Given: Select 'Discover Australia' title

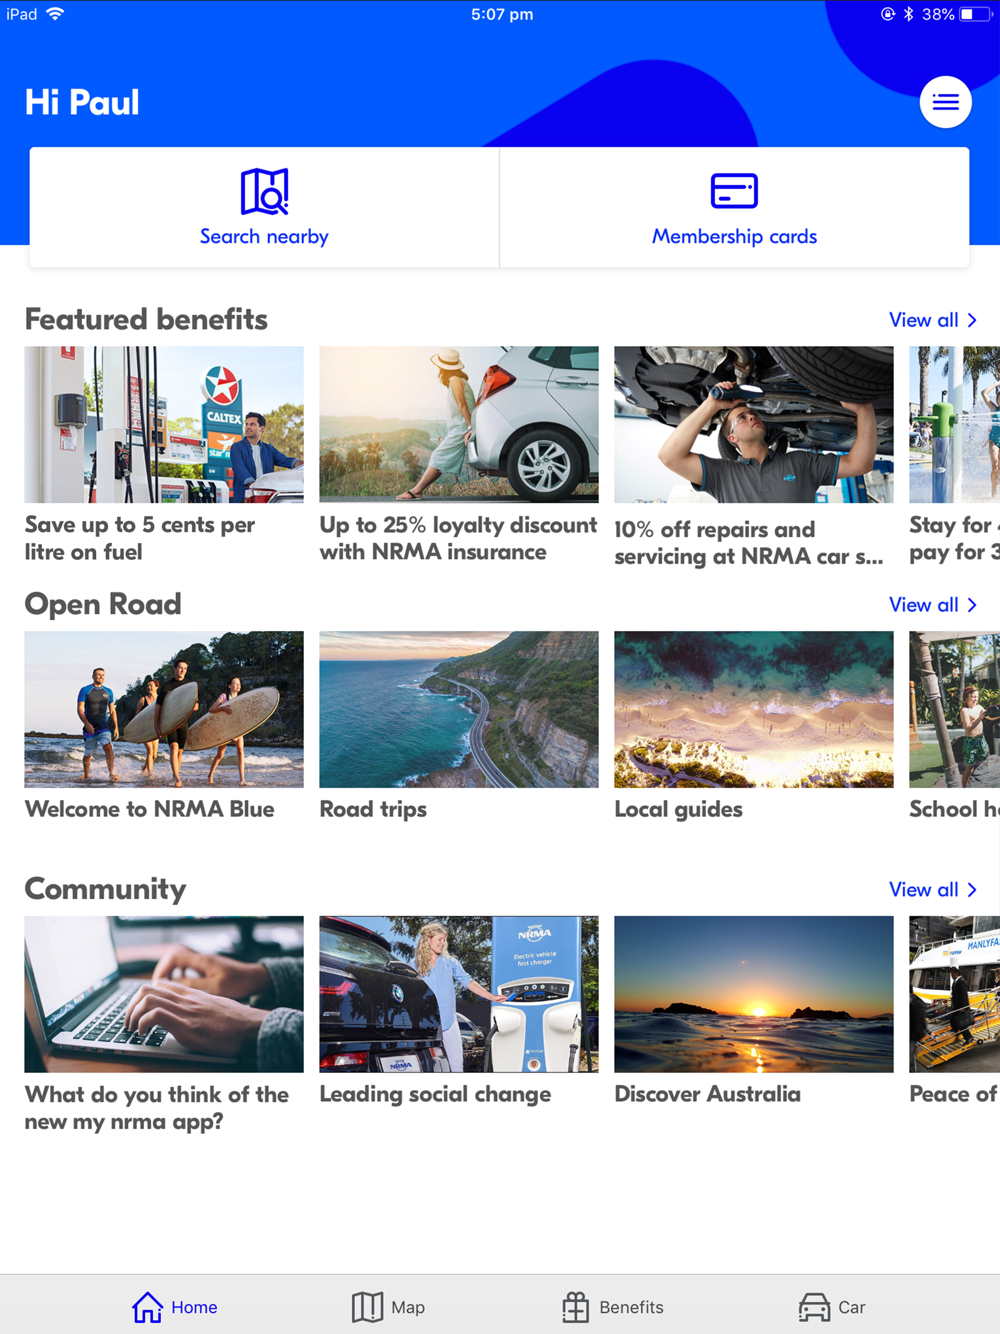Looking at the screenshot, I should coord(707,1094).
